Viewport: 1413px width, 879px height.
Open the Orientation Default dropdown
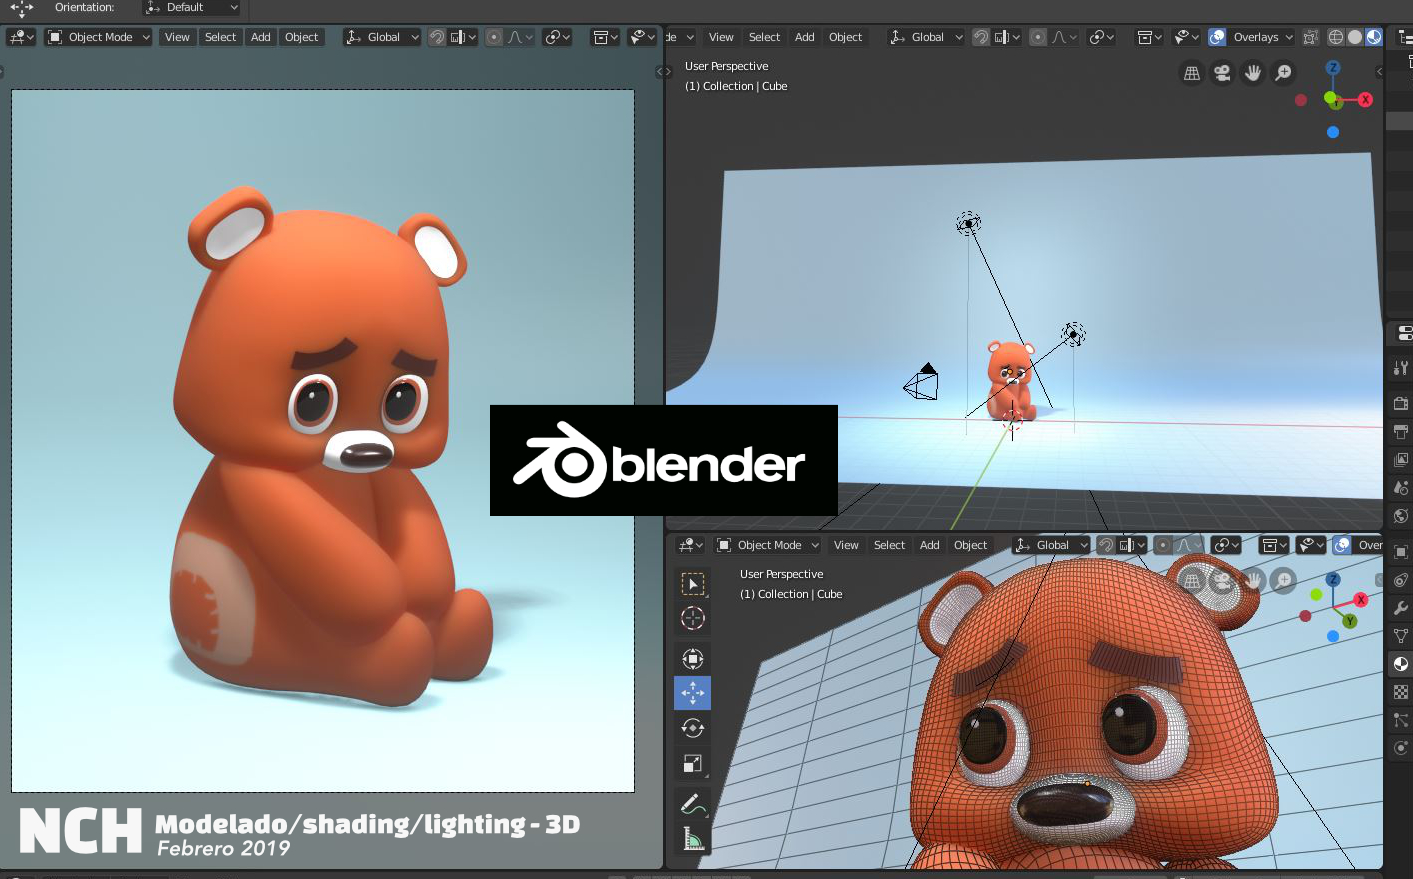click(192, 8)
